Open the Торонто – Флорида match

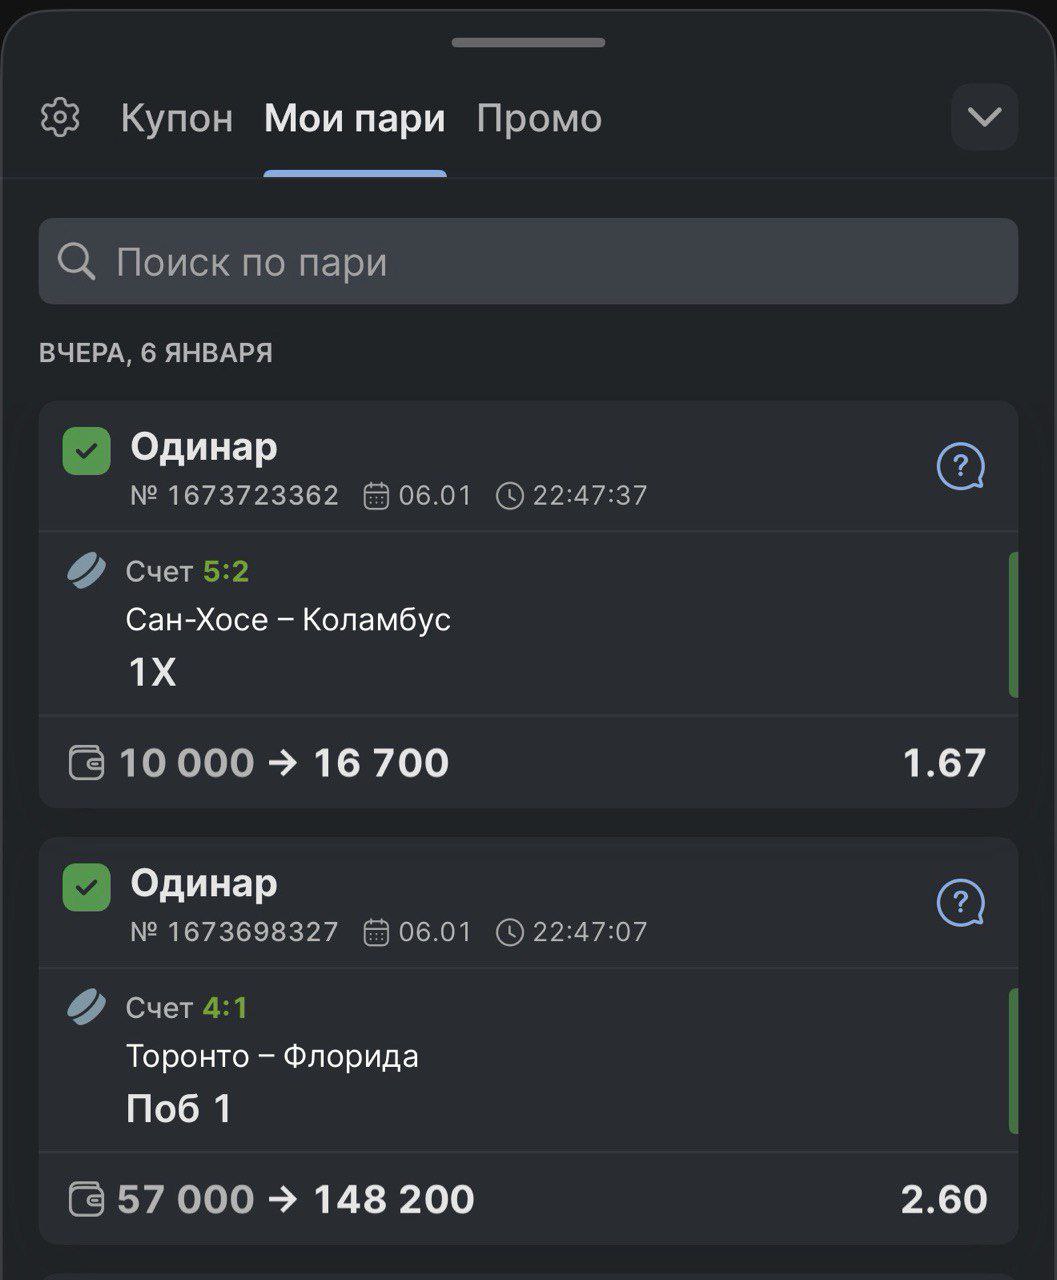[x=272, y=1056]
